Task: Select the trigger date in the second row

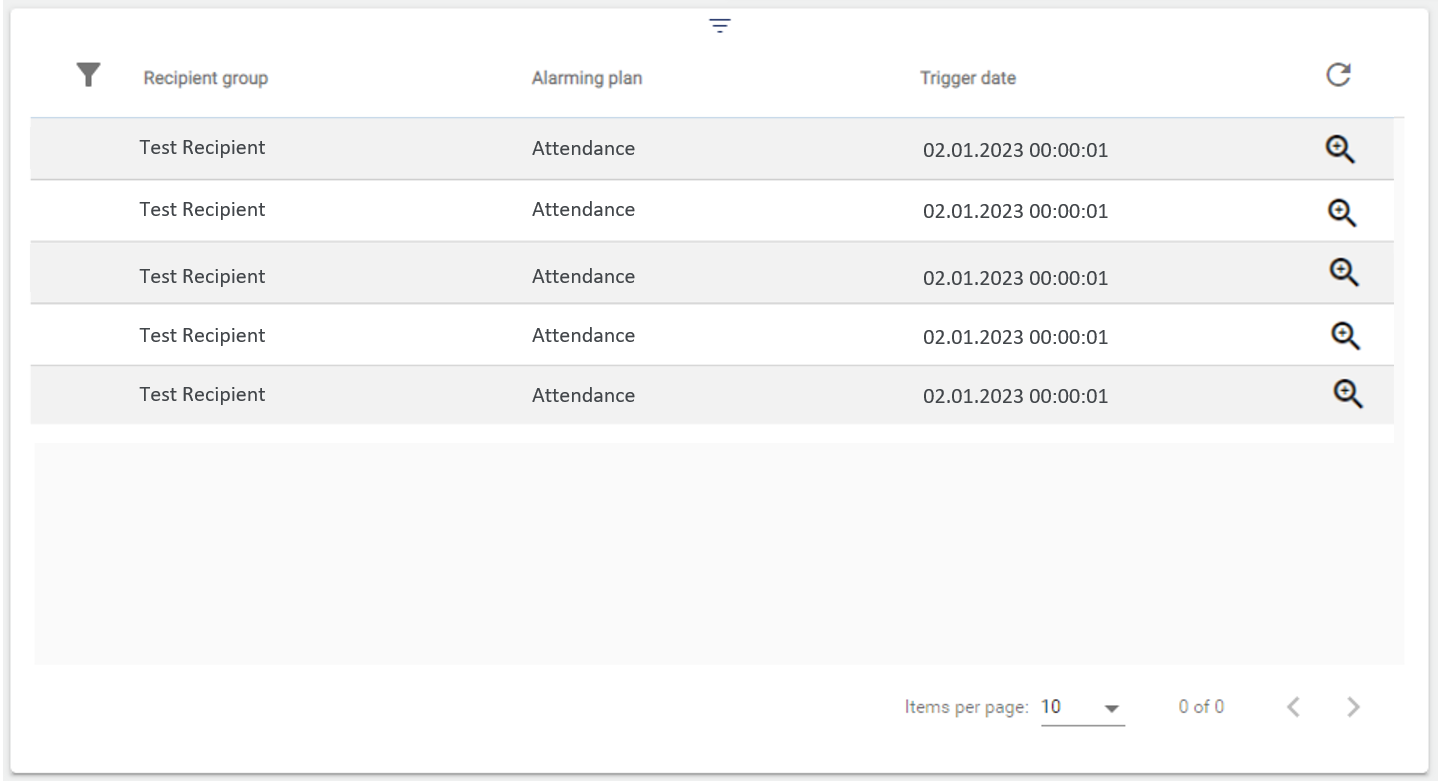Action: 1014,212
